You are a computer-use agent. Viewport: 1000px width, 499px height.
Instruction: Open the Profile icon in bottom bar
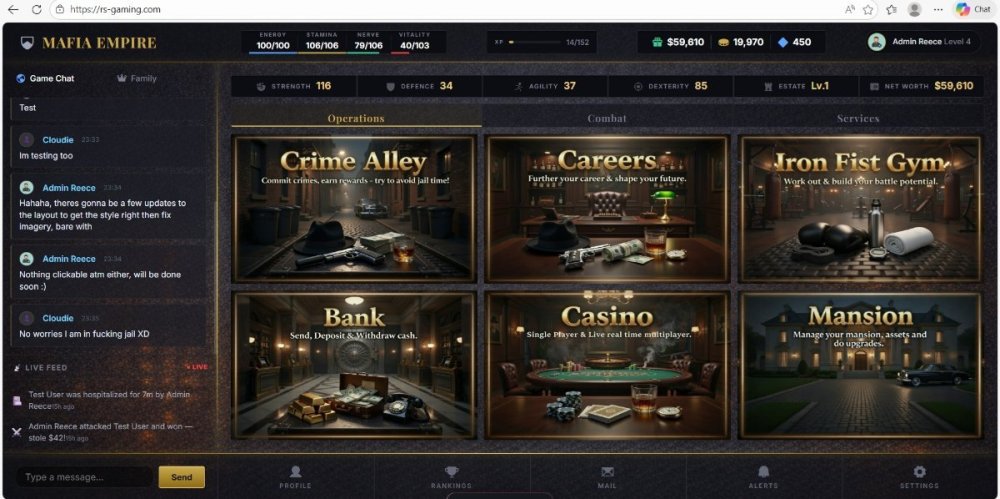click(x=295, y=472)
